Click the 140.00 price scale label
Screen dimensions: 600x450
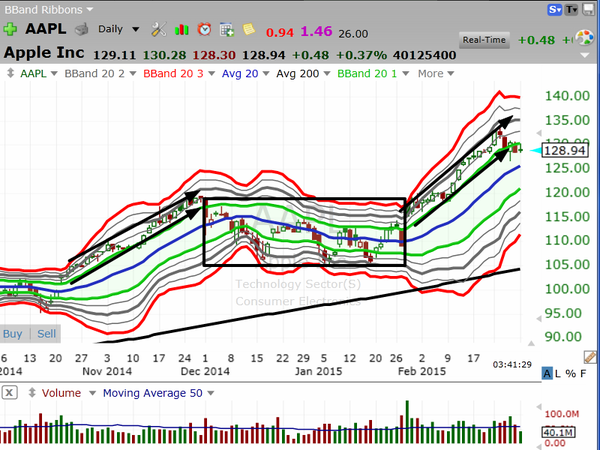tap(567, 96)
